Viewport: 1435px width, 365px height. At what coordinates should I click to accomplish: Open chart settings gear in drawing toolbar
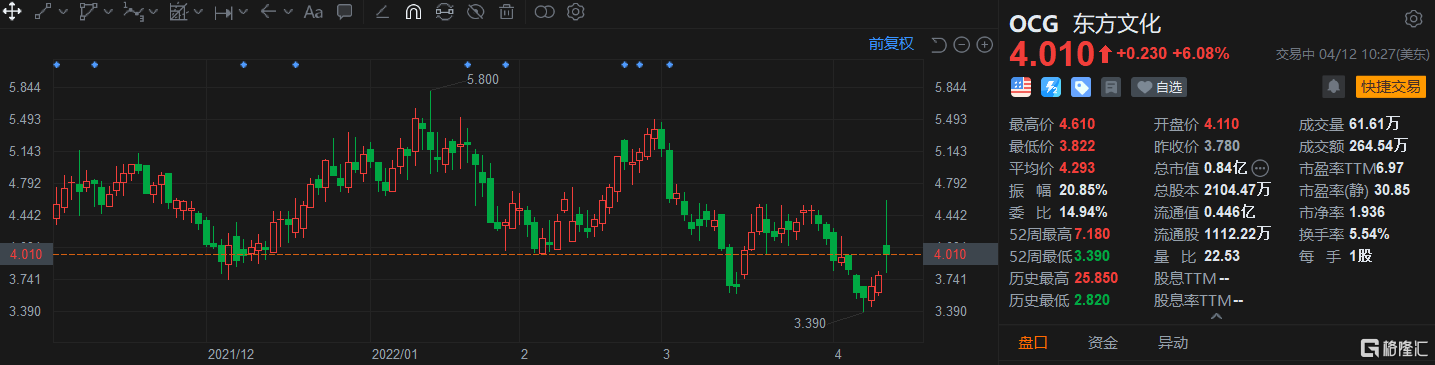575,13
